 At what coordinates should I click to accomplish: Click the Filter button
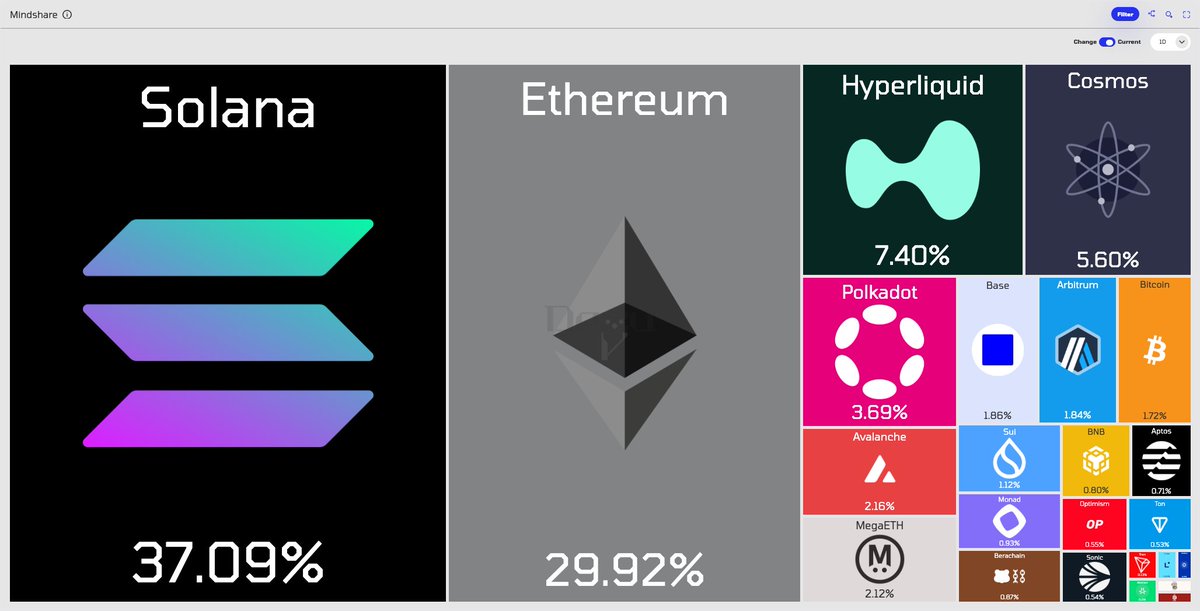tap(1125, 14)
